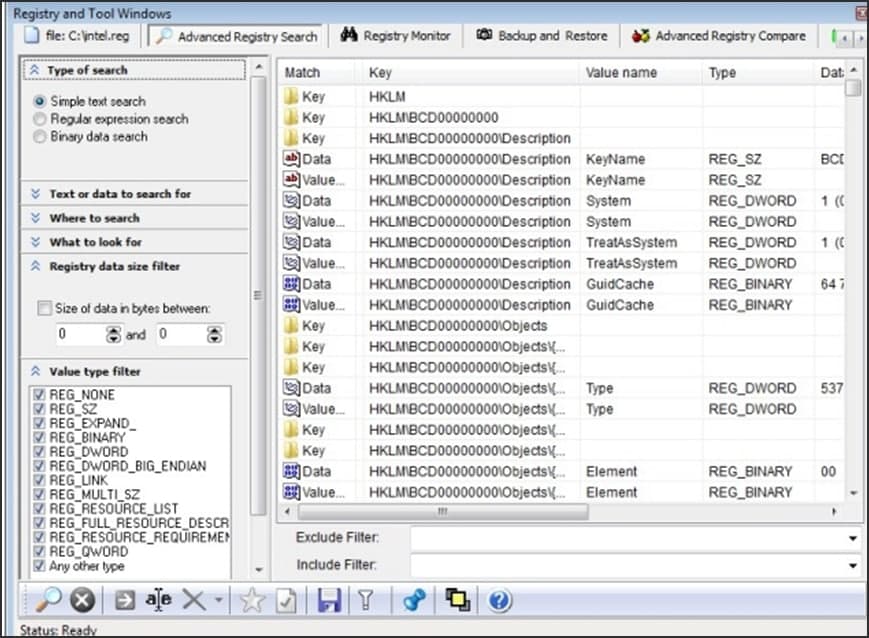This screenshot has width=869, height=638.
Task: Click the magnifying glass search icon in bottom toolbar
Action: (48, 600)
